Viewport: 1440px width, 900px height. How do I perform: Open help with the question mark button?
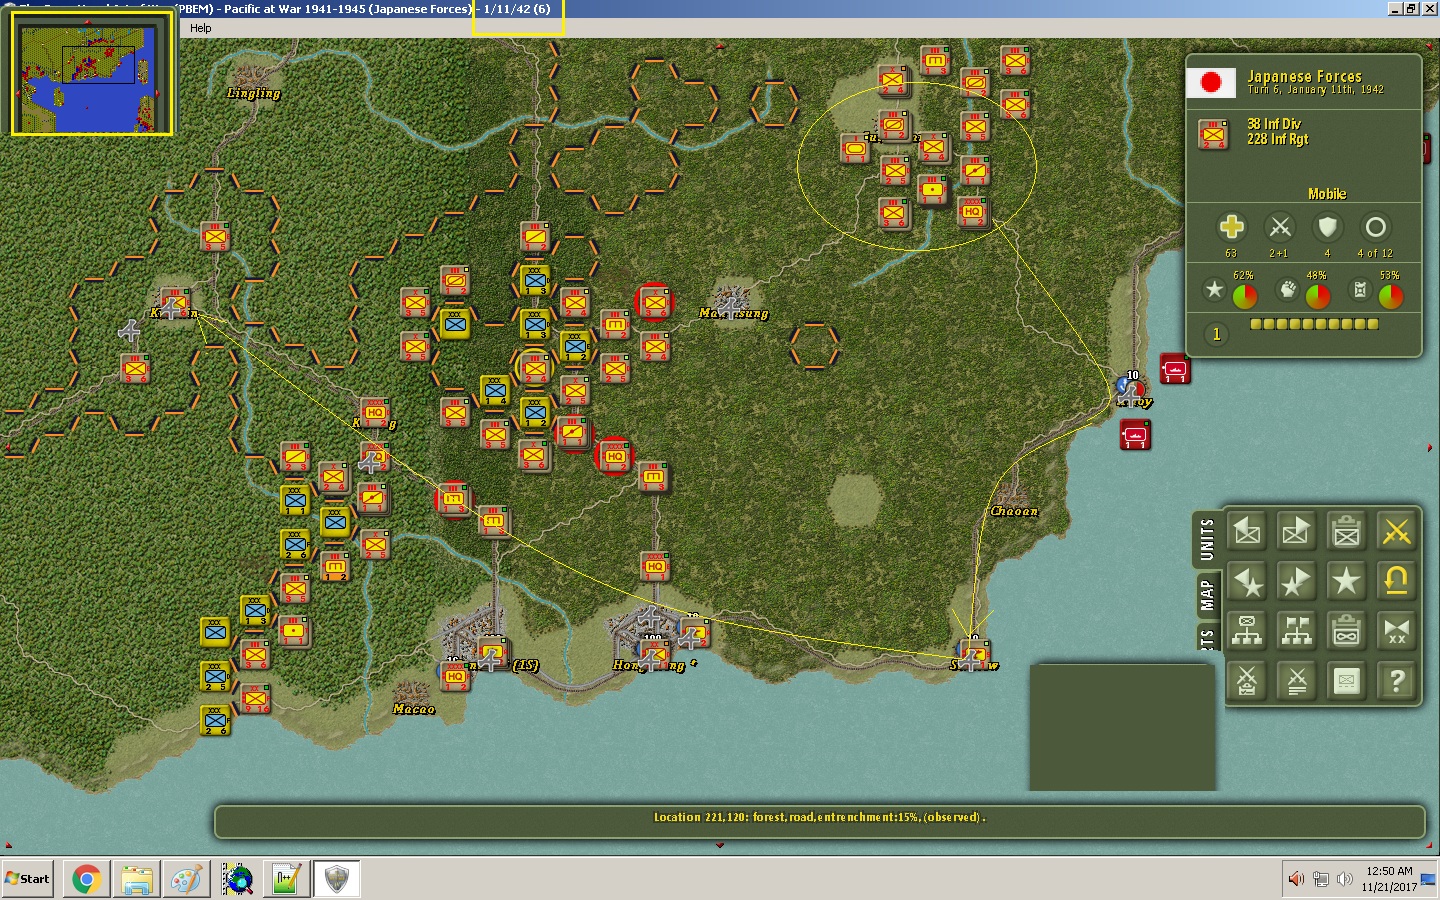[x=1396, y=681]
